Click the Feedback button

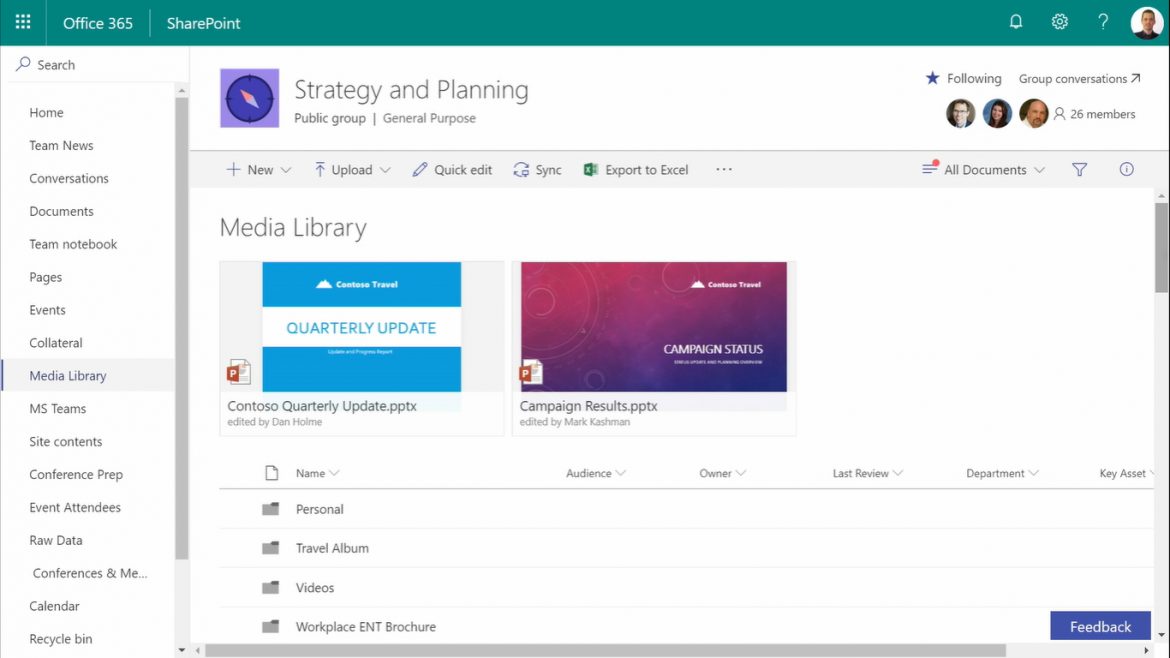(1100, 626)
